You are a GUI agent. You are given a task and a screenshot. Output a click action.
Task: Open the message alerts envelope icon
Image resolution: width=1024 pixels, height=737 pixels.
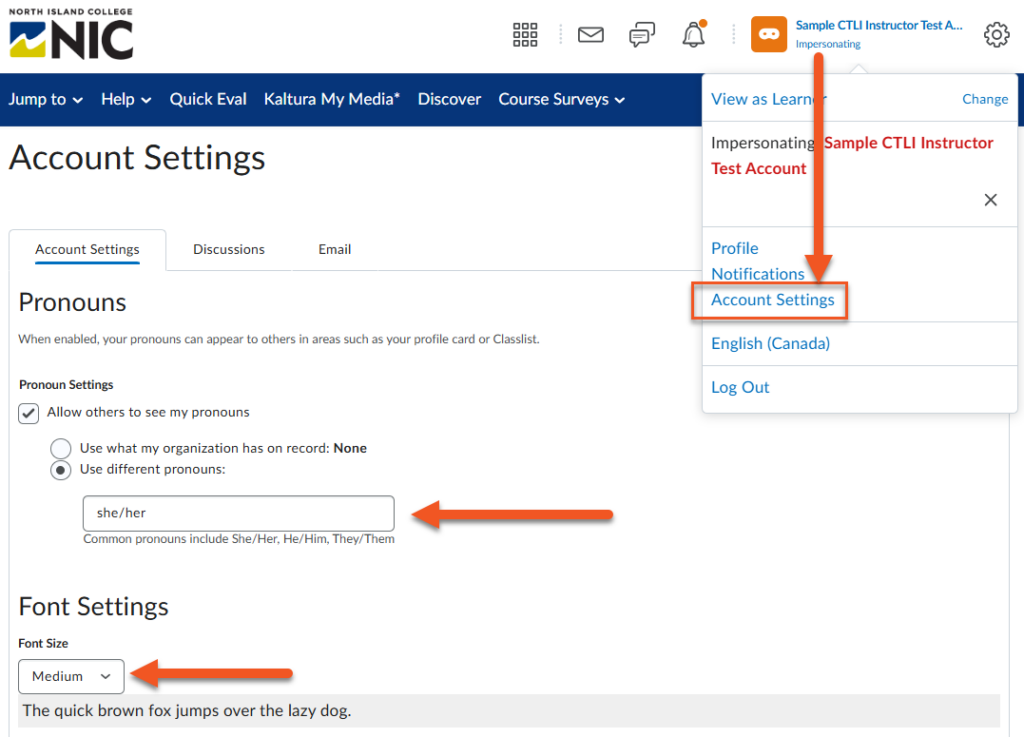point(591,35)
